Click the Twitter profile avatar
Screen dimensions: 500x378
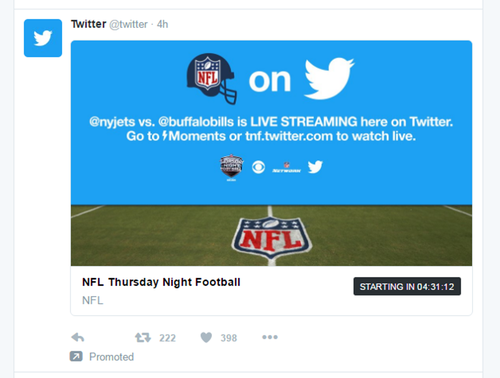(x=43, y=38)
